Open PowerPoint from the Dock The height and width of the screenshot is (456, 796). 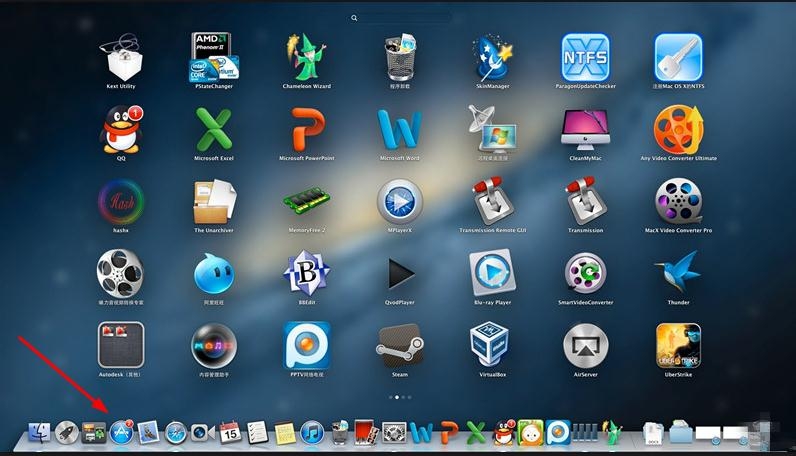pyautogui.click(x=449, y=433)
